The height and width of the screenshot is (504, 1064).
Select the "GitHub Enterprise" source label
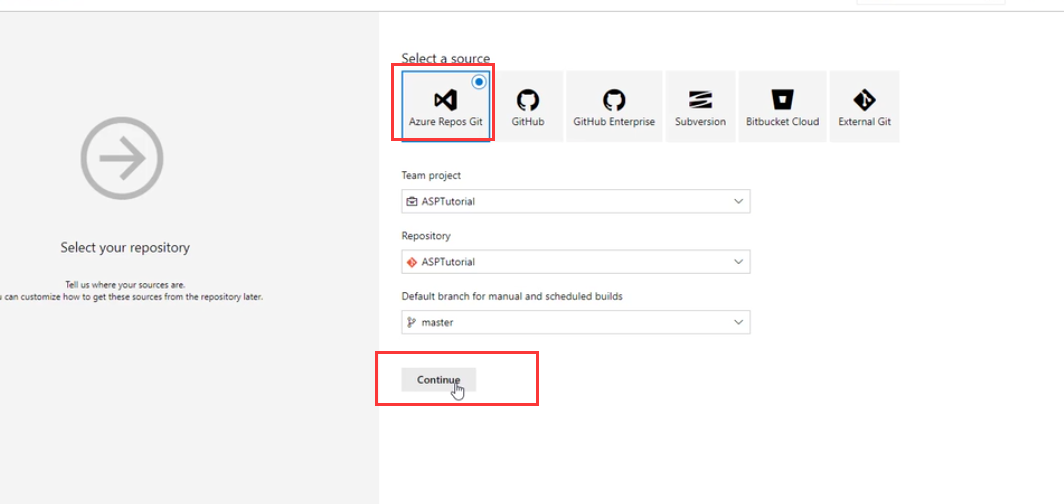pyautogui.click(x=614, y=122)
